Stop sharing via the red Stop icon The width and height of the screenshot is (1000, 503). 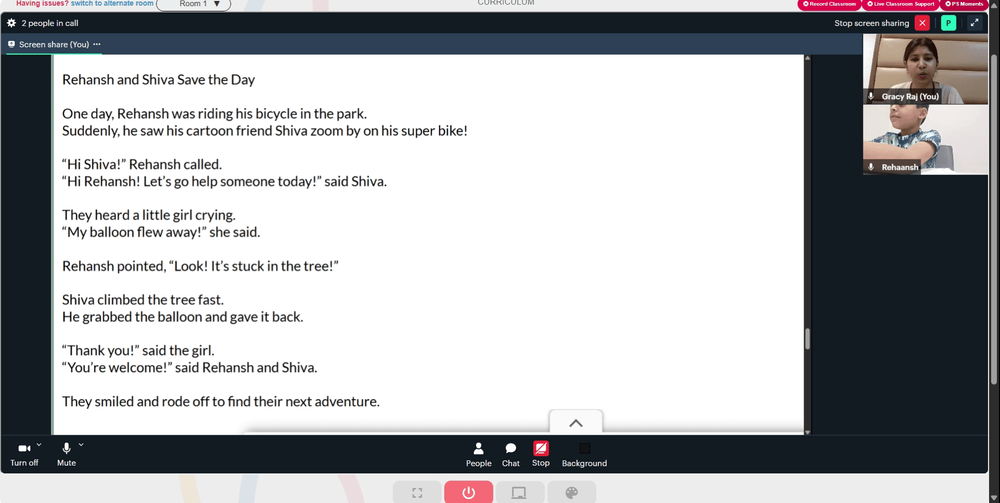click(541, 448)
